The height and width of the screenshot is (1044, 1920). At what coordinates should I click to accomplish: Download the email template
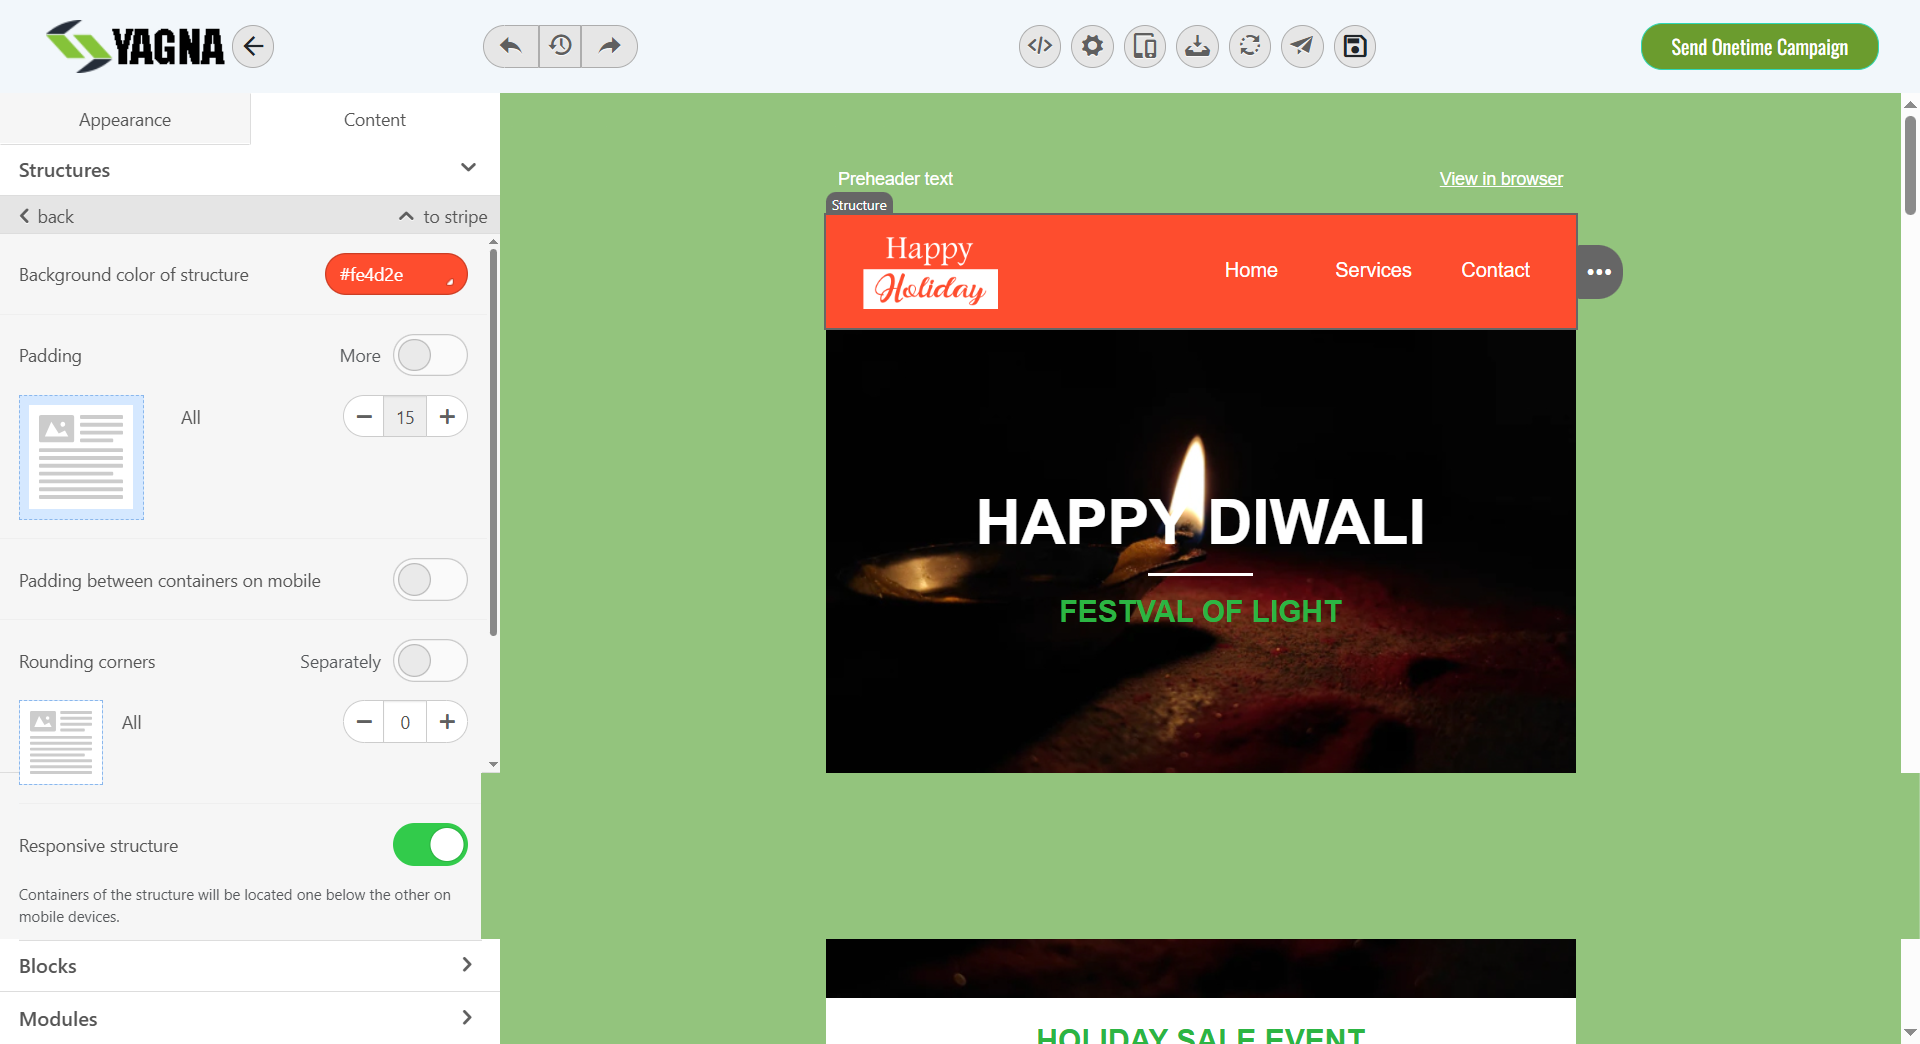click(1197, 46)
